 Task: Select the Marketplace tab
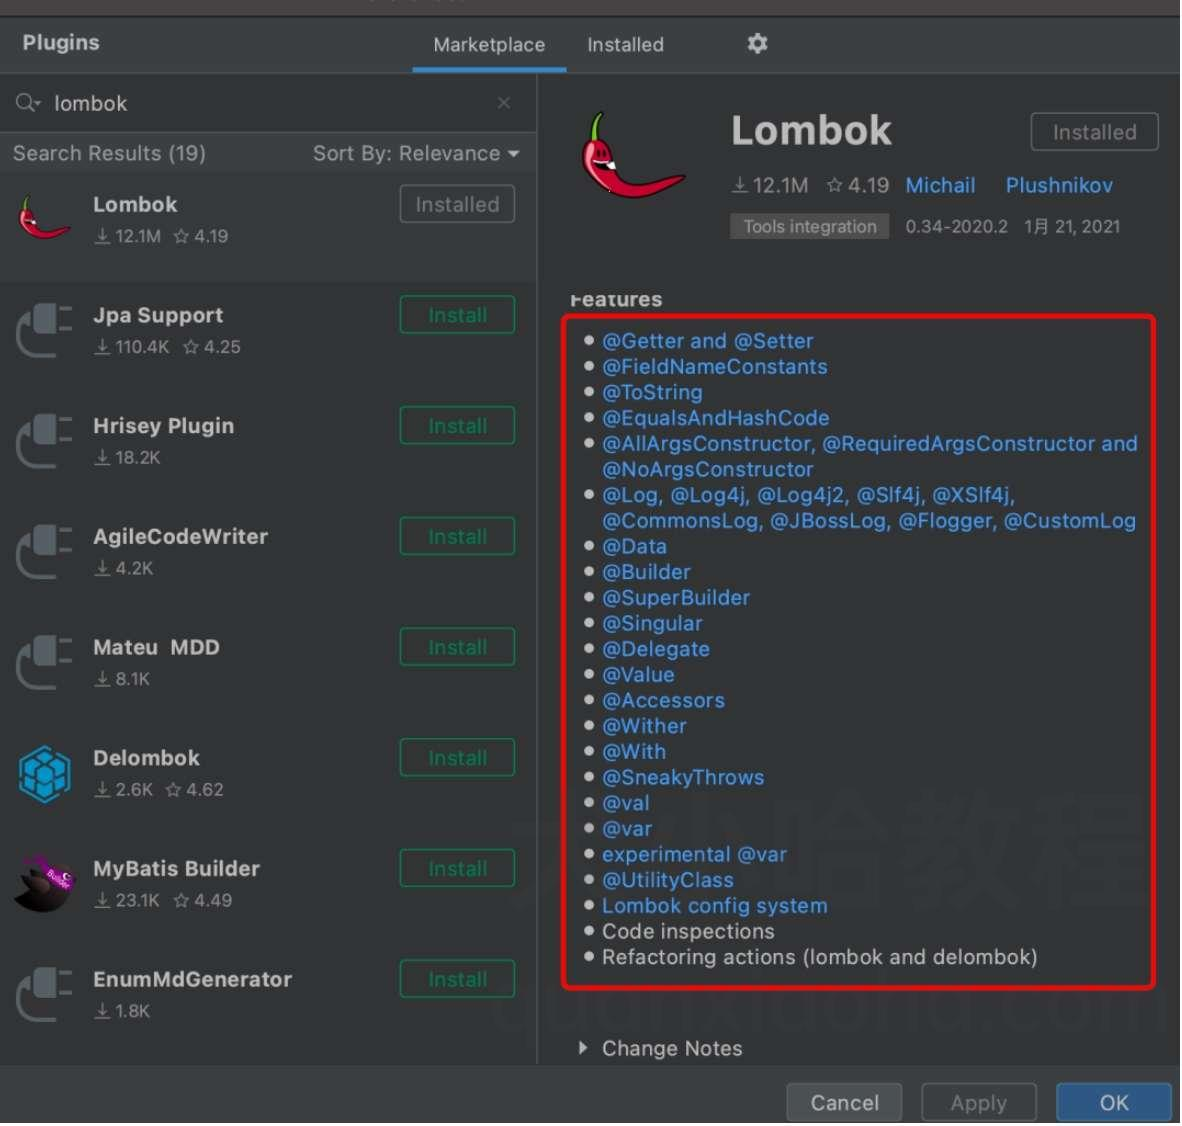(x=489, y=45)
